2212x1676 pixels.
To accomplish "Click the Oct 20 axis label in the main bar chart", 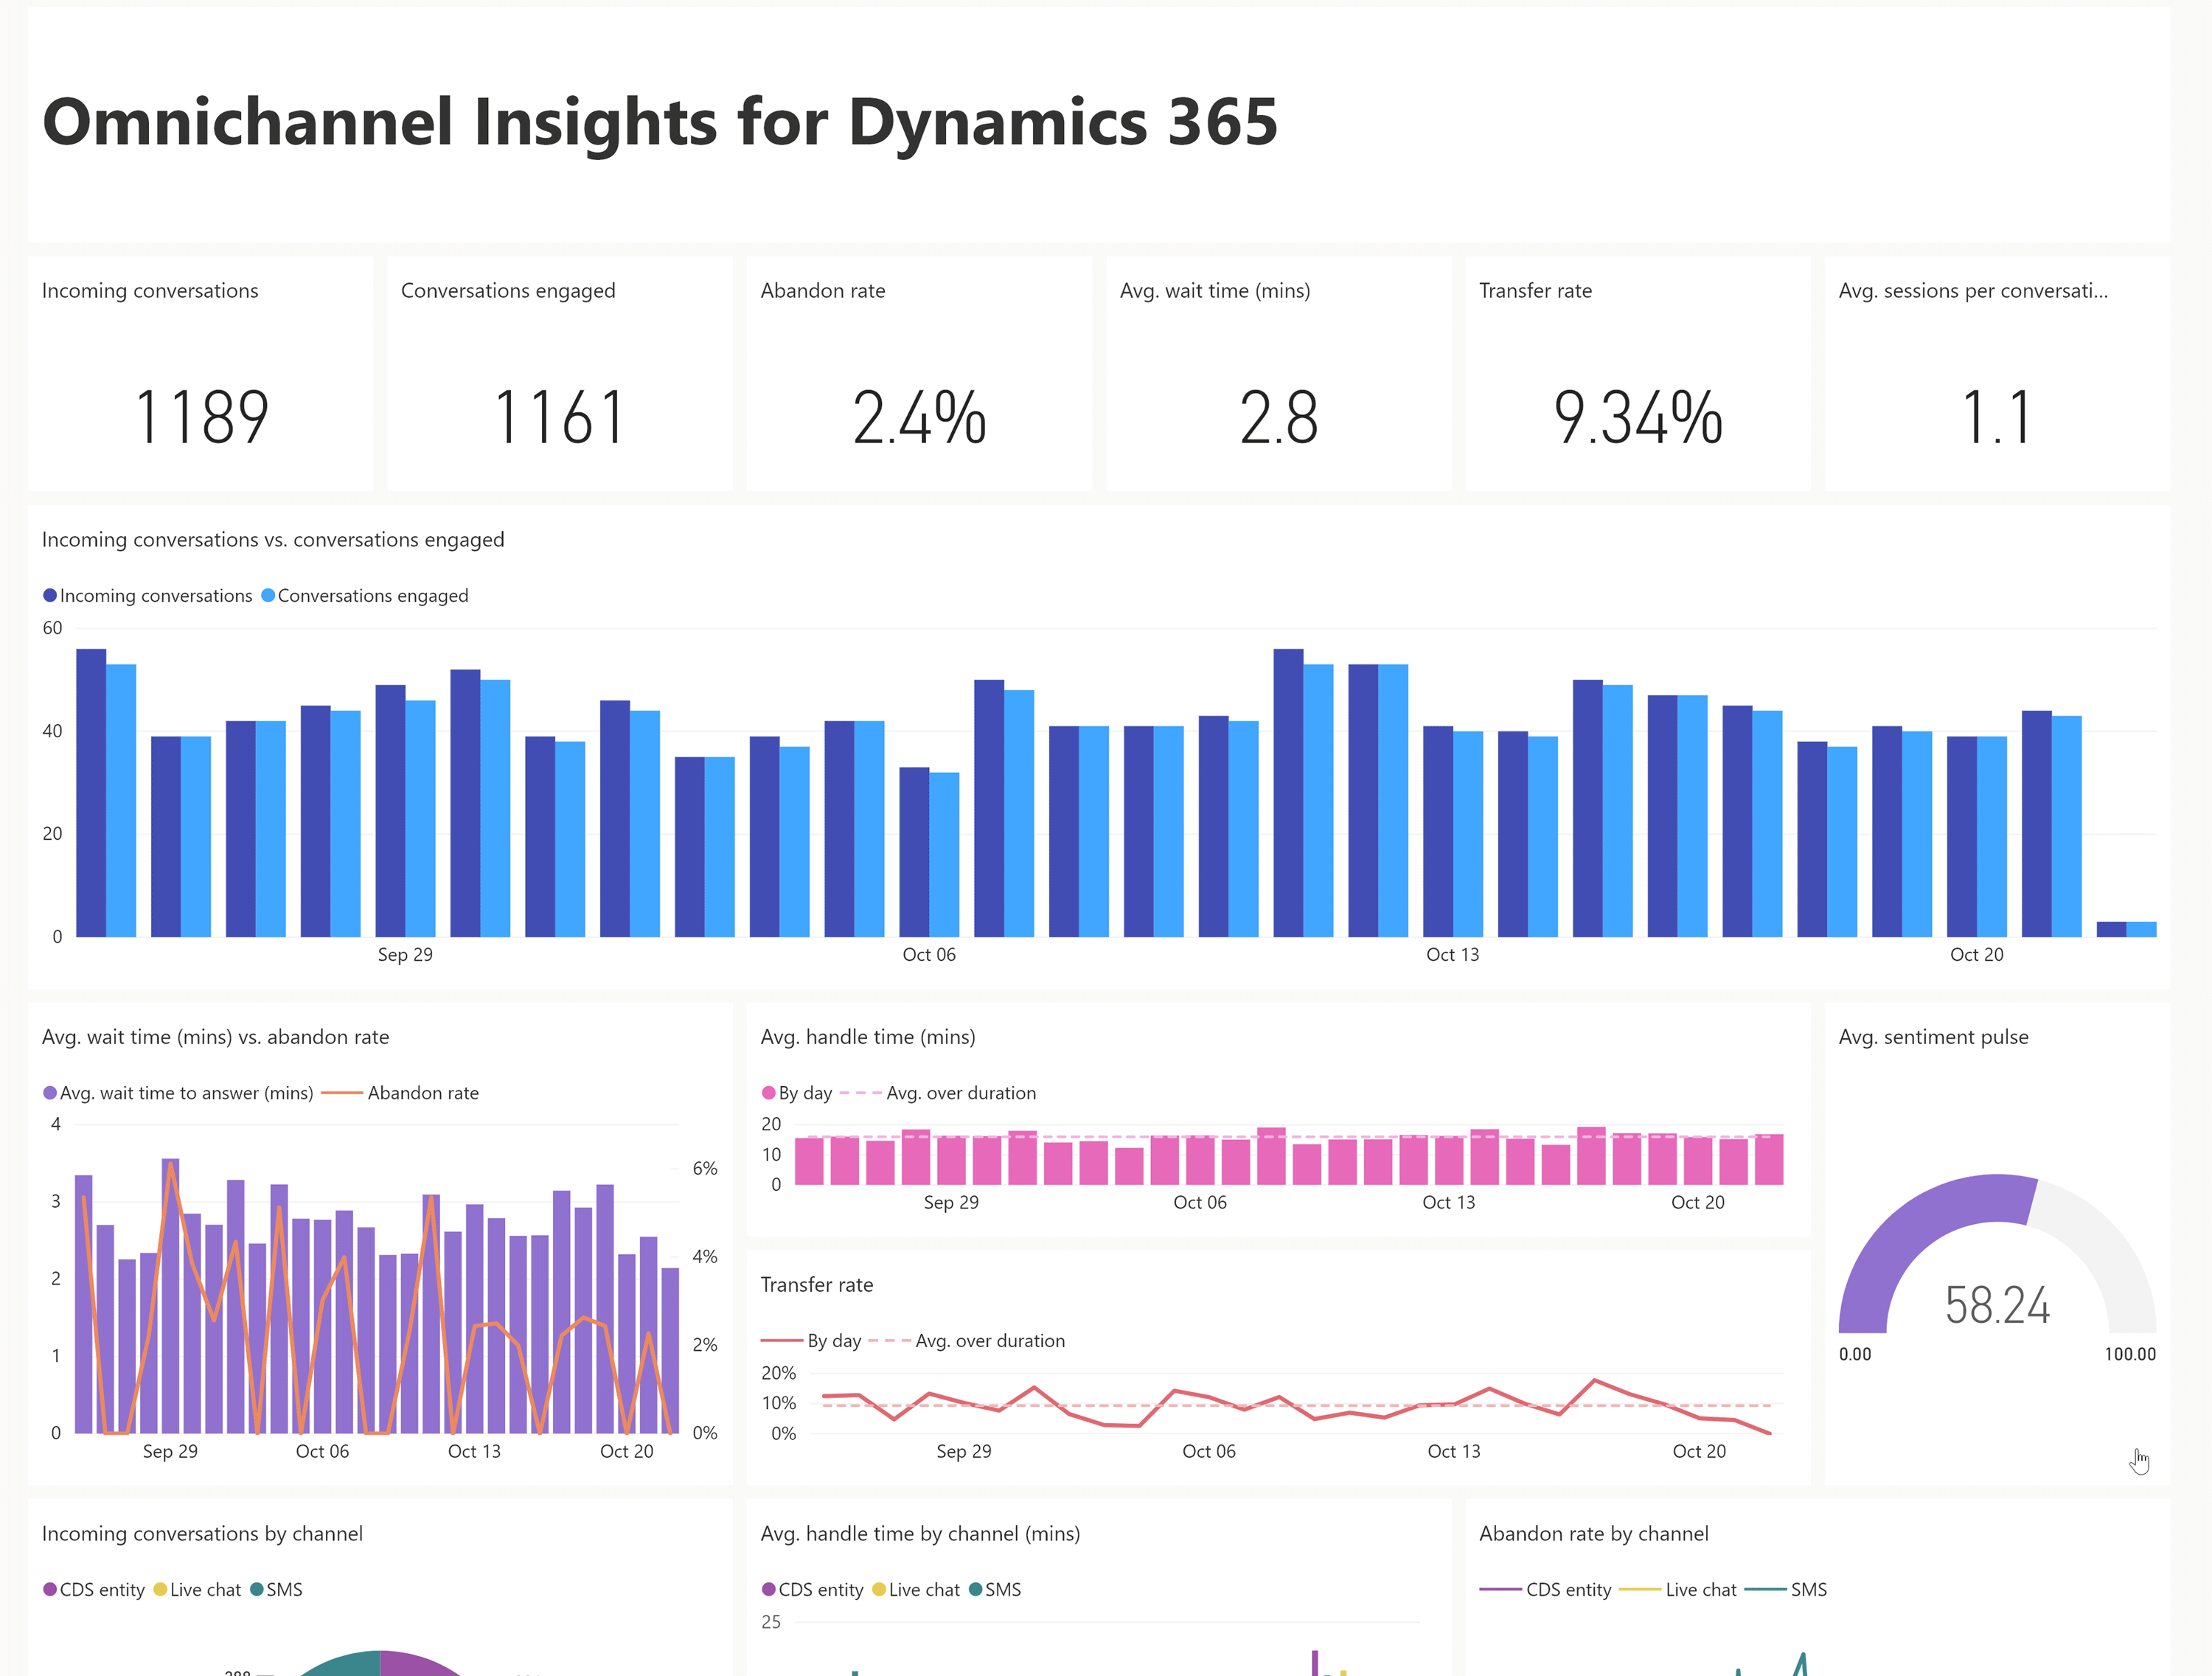I will (x=1977, y=955).
